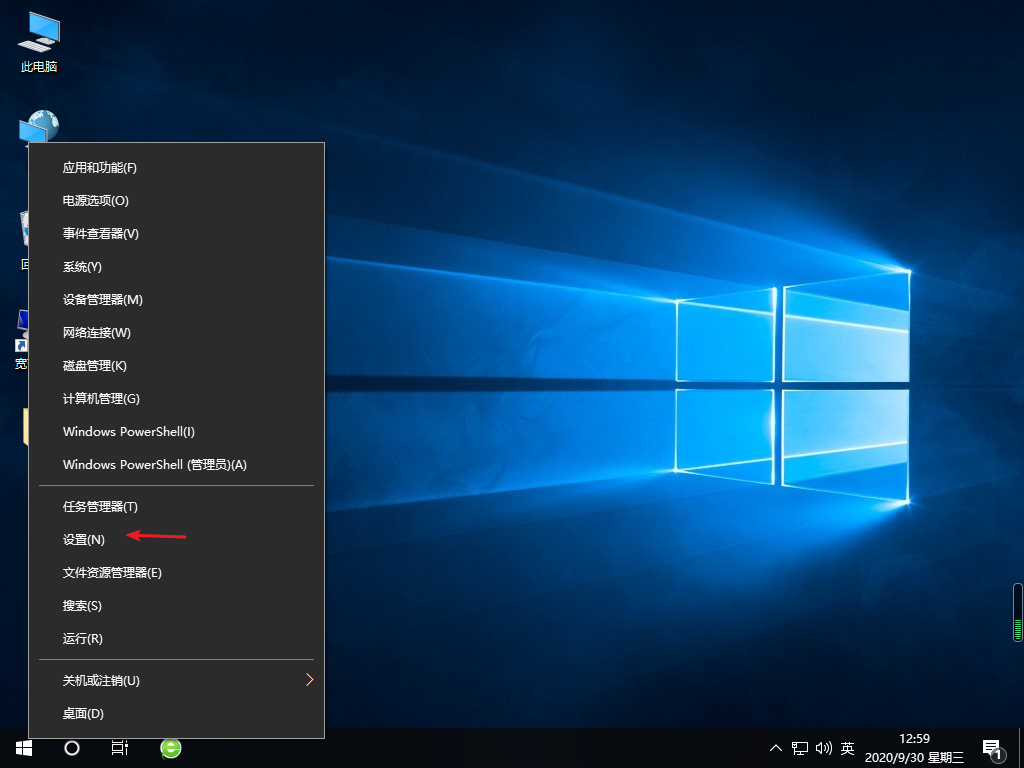
Task: Click the Task View icon
Action: 119,747
